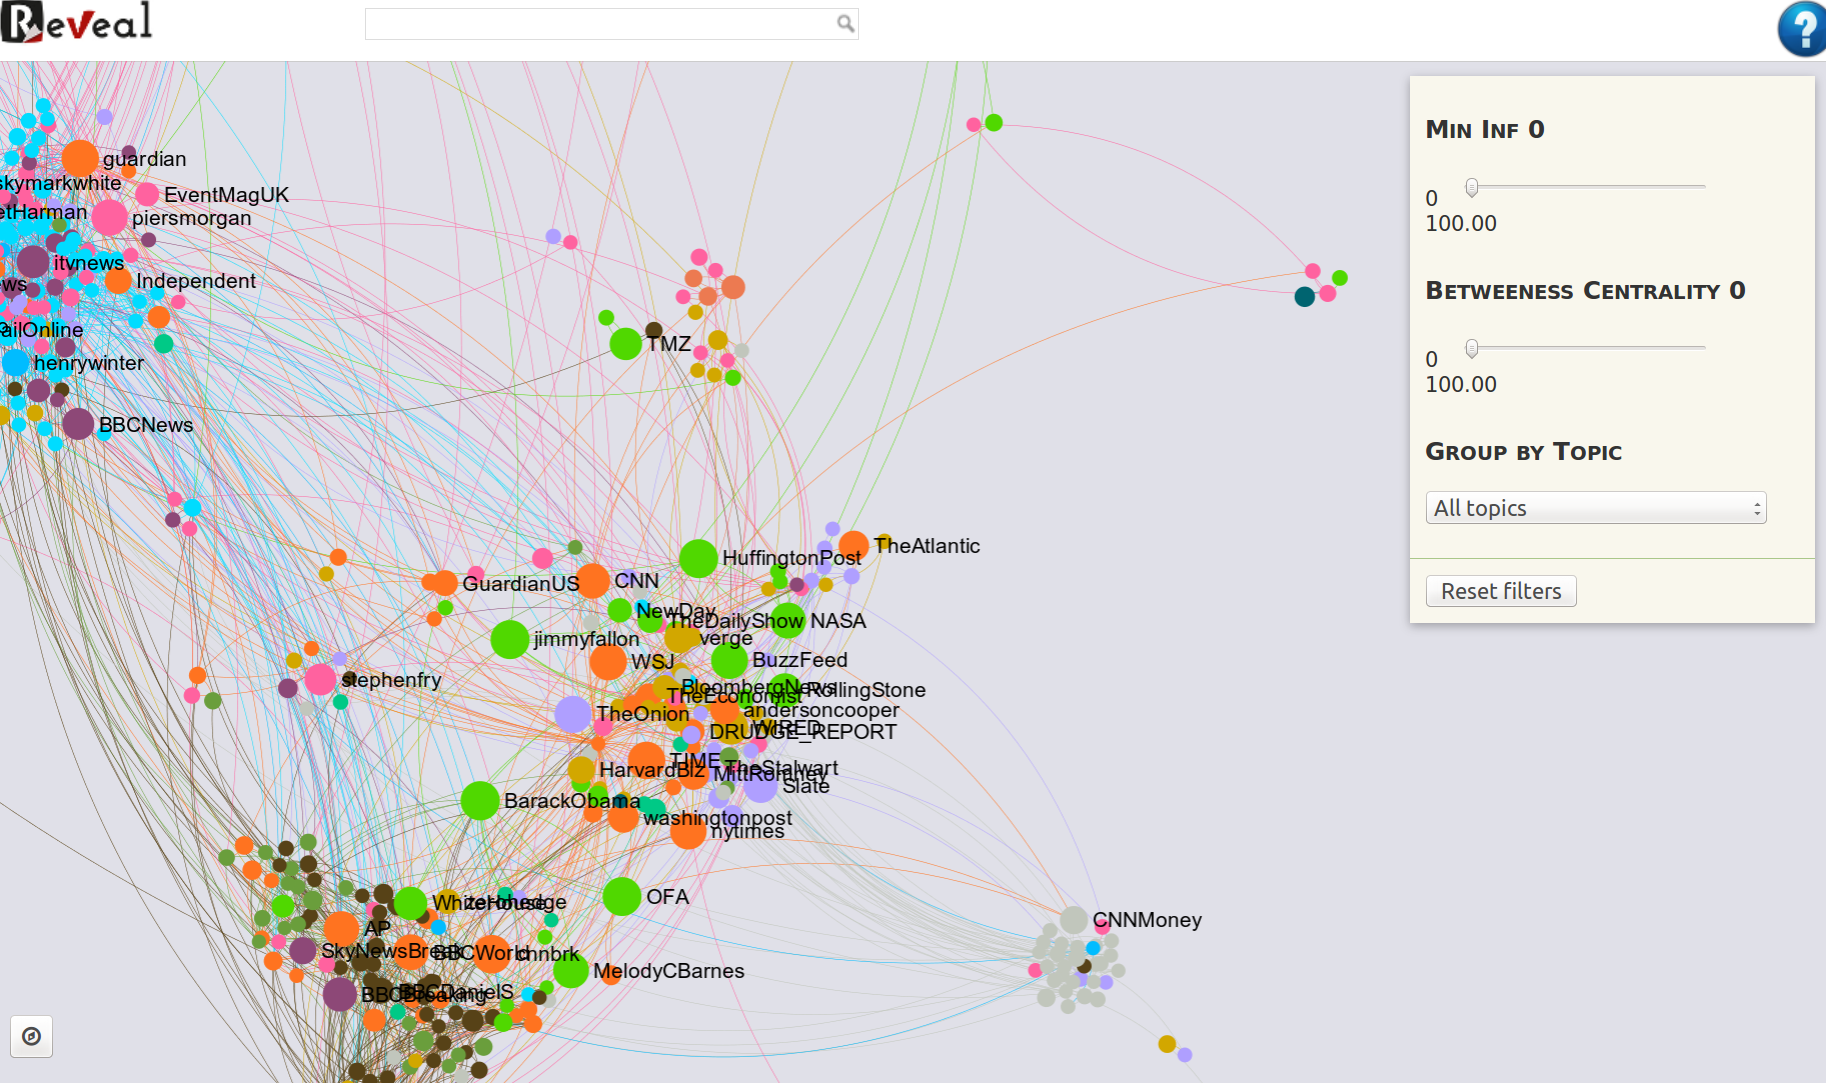
Task: Select the OFA green node
Action: click(622, 896)
